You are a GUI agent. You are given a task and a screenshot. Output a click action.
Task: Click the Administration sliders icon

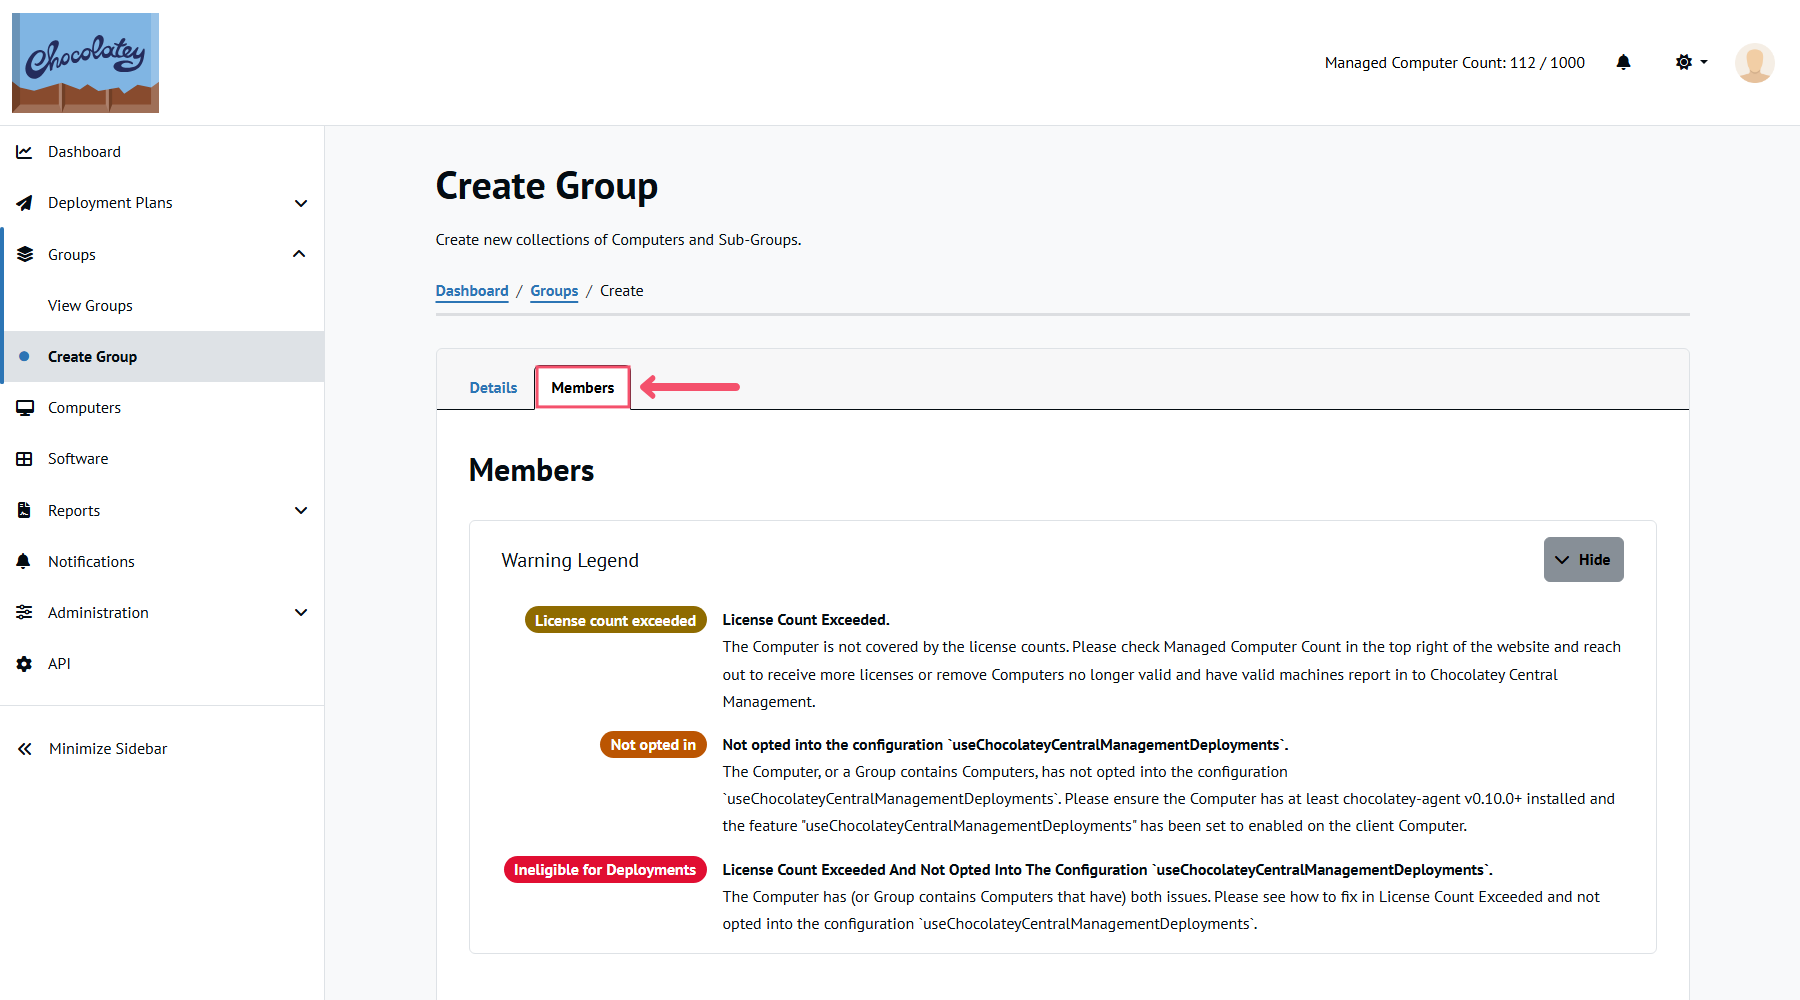24,612
